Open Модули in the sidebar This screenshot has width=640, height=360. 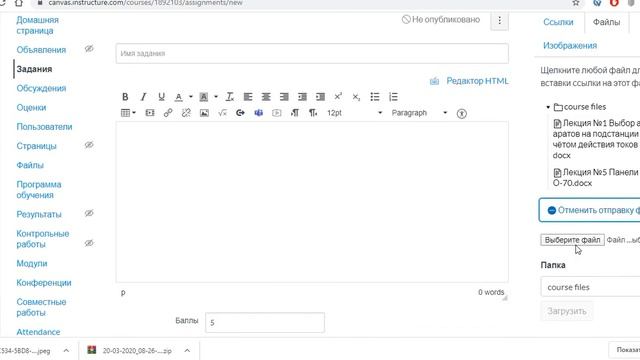[32, 263]
